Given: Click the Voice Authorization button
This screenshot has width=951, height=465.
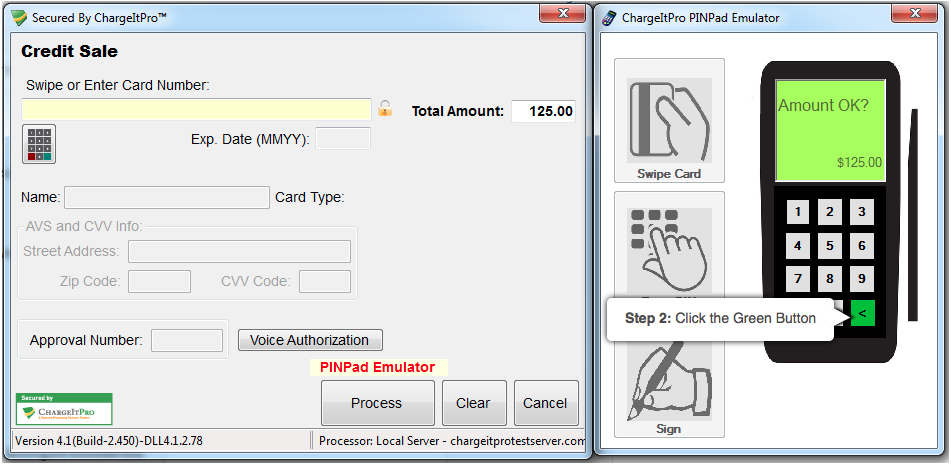Looking at the screenshot, I should (310, 340).
